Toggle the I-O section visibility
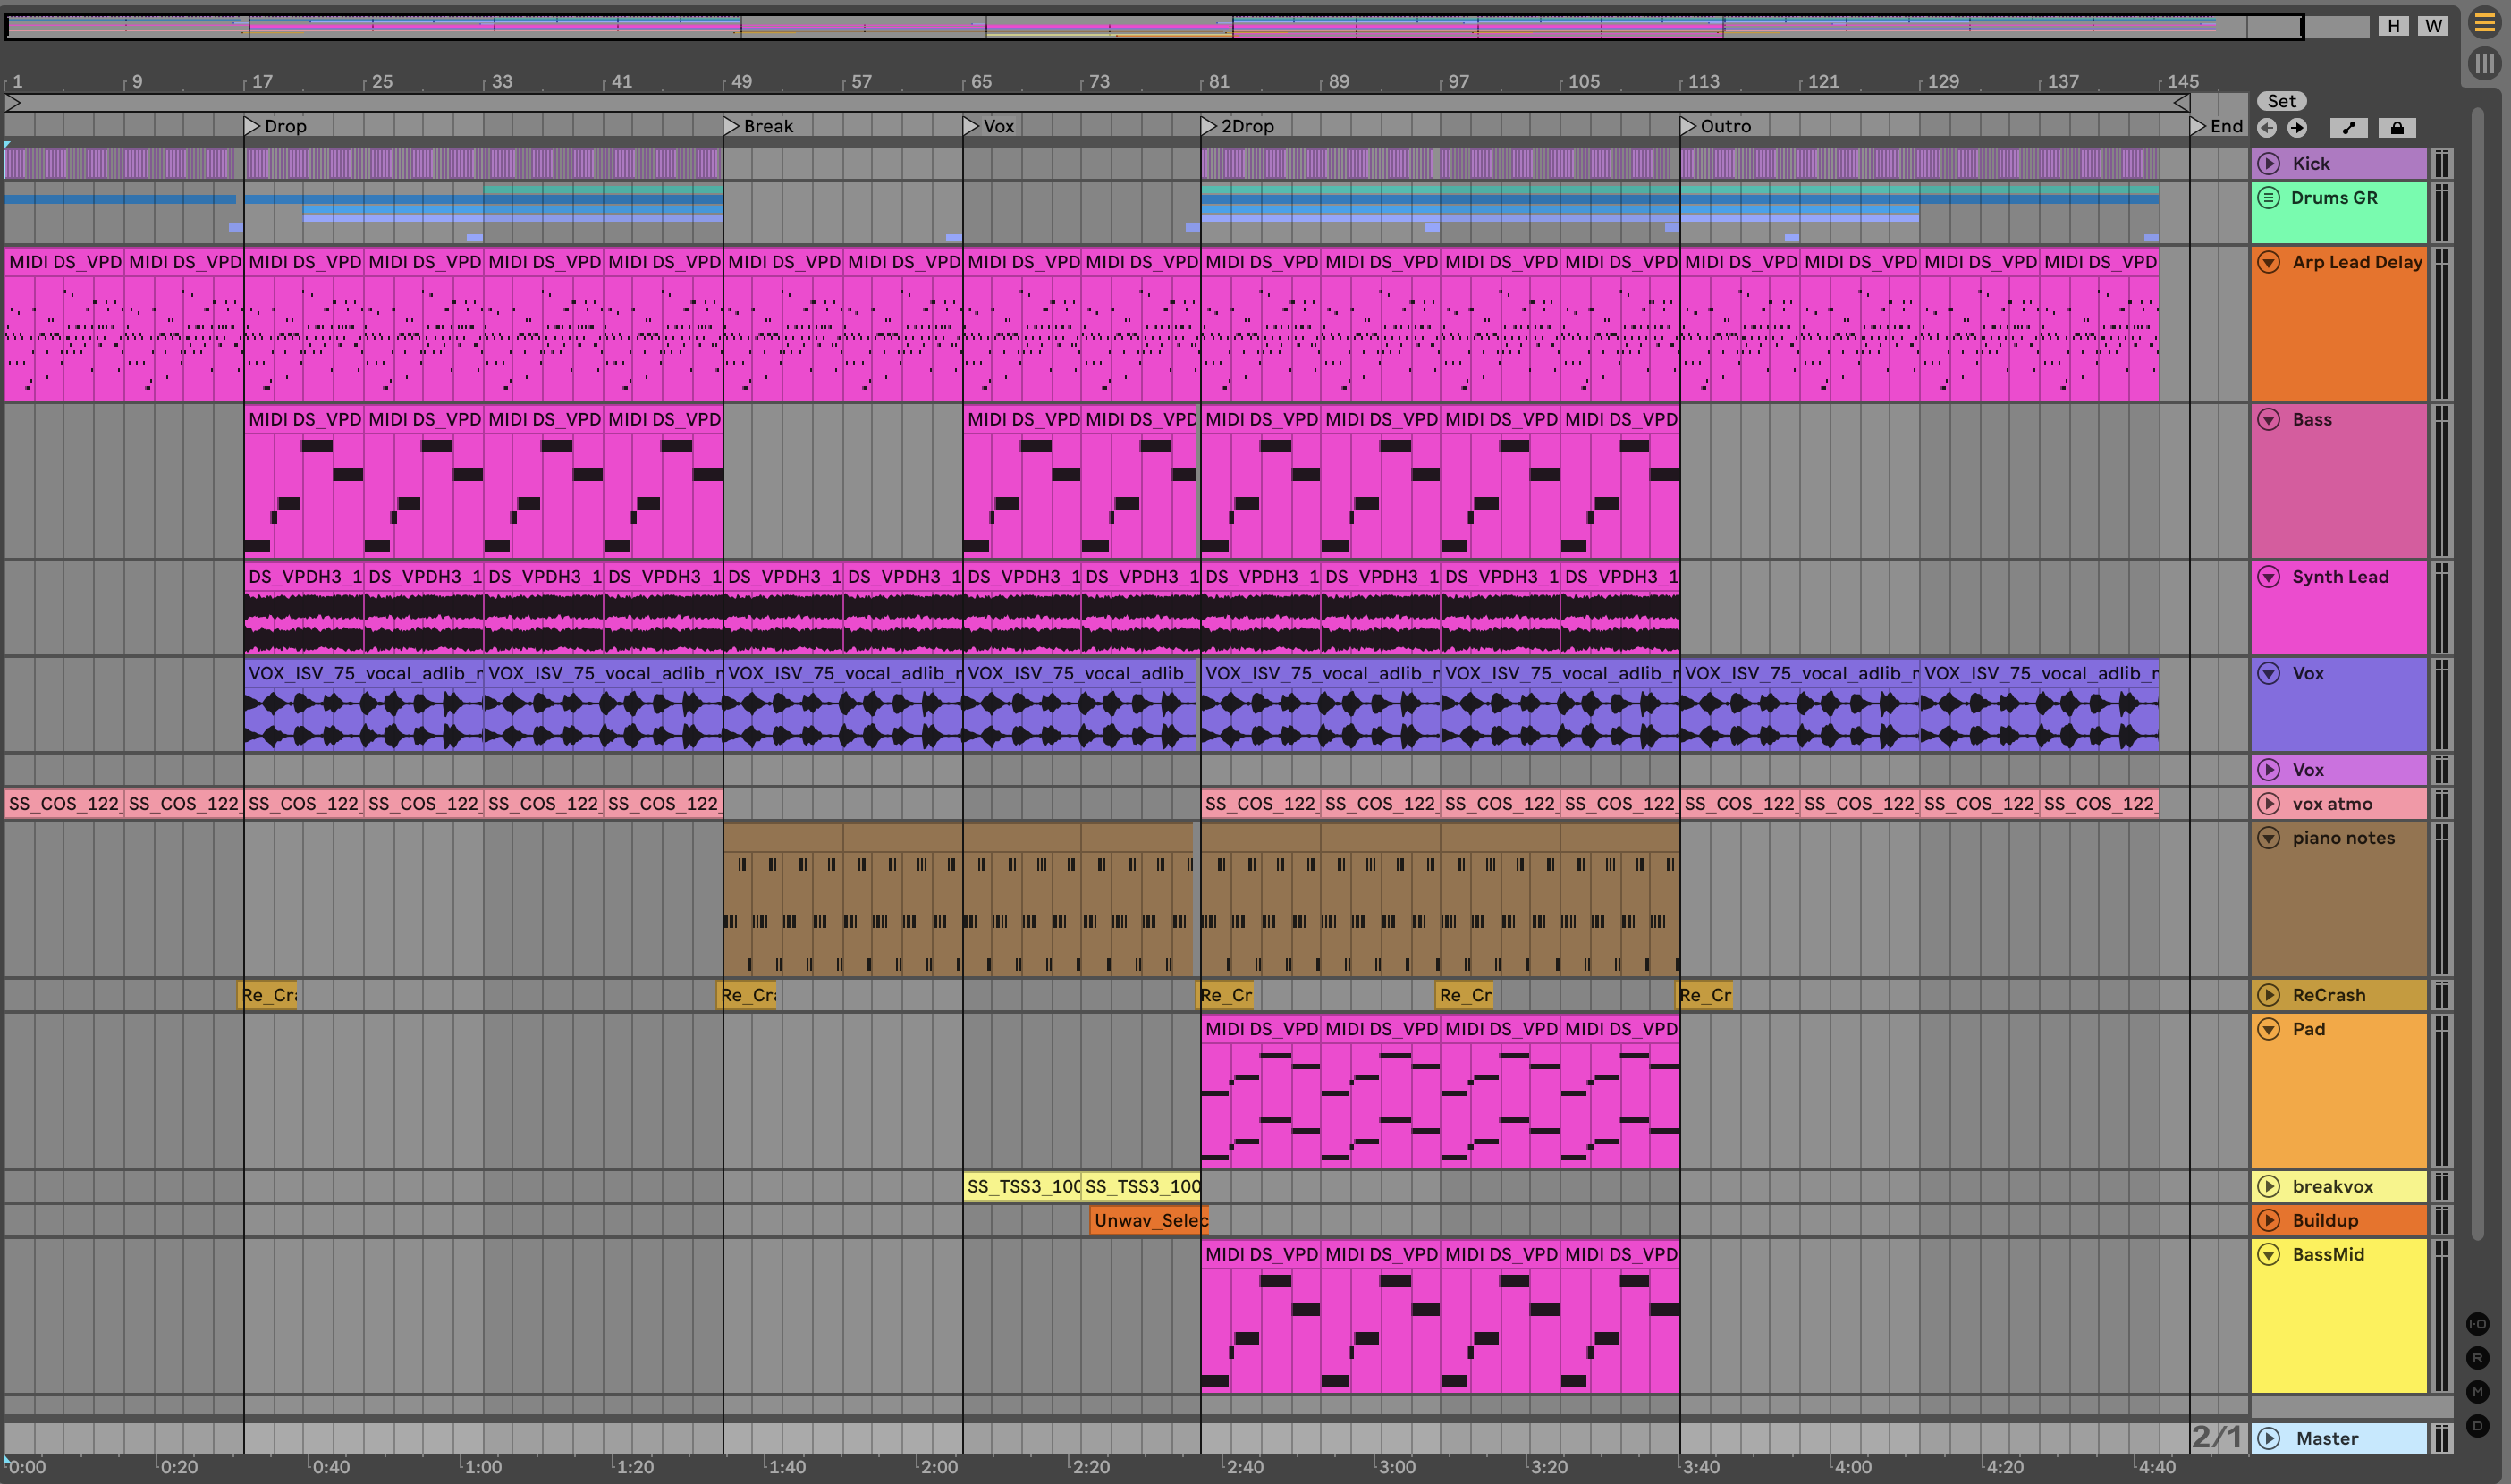 2477,1324
